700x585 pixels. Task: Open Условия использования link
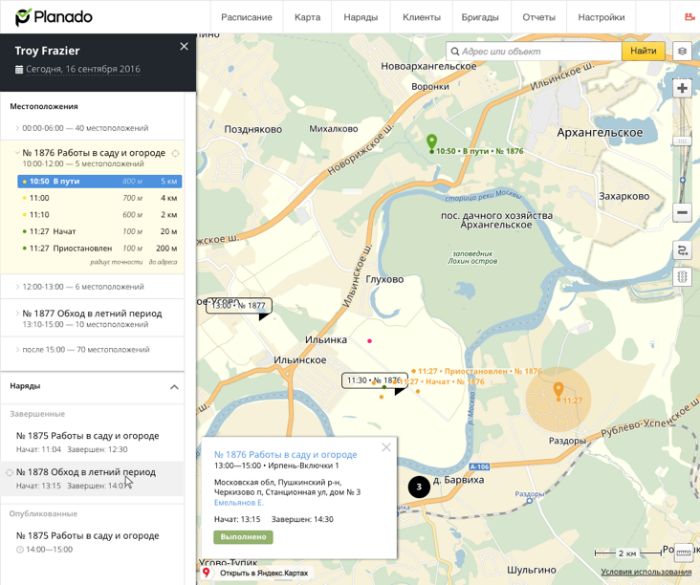coord(646,572)
